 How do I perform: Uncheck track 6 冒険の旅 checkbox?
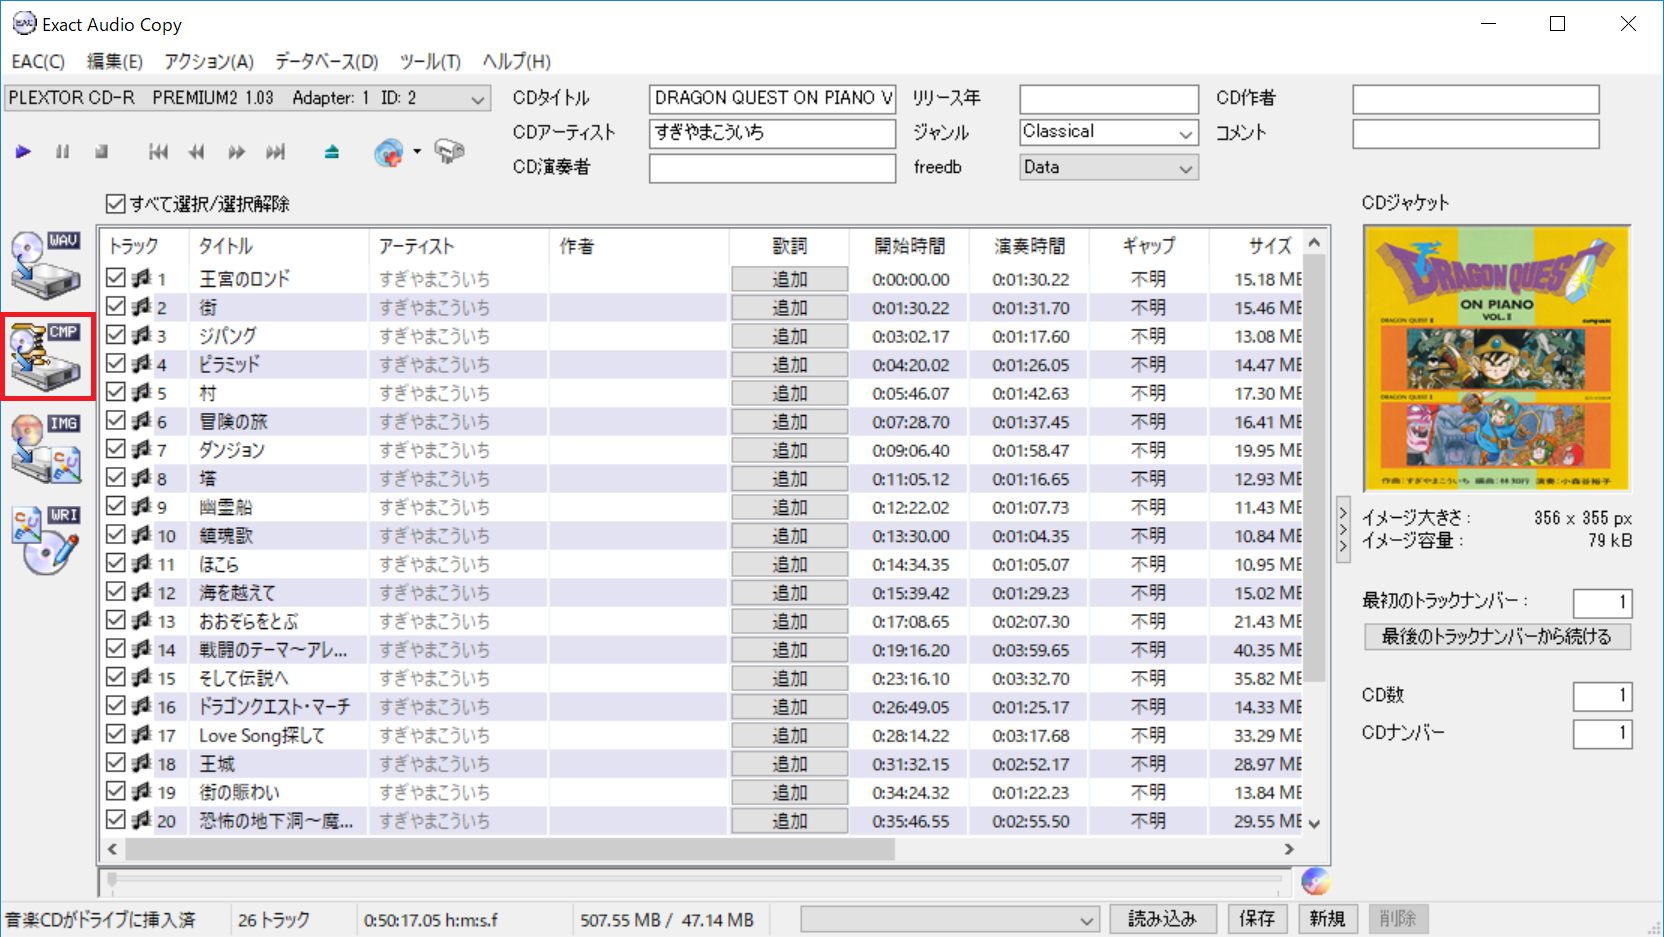[x=116, y=420]
